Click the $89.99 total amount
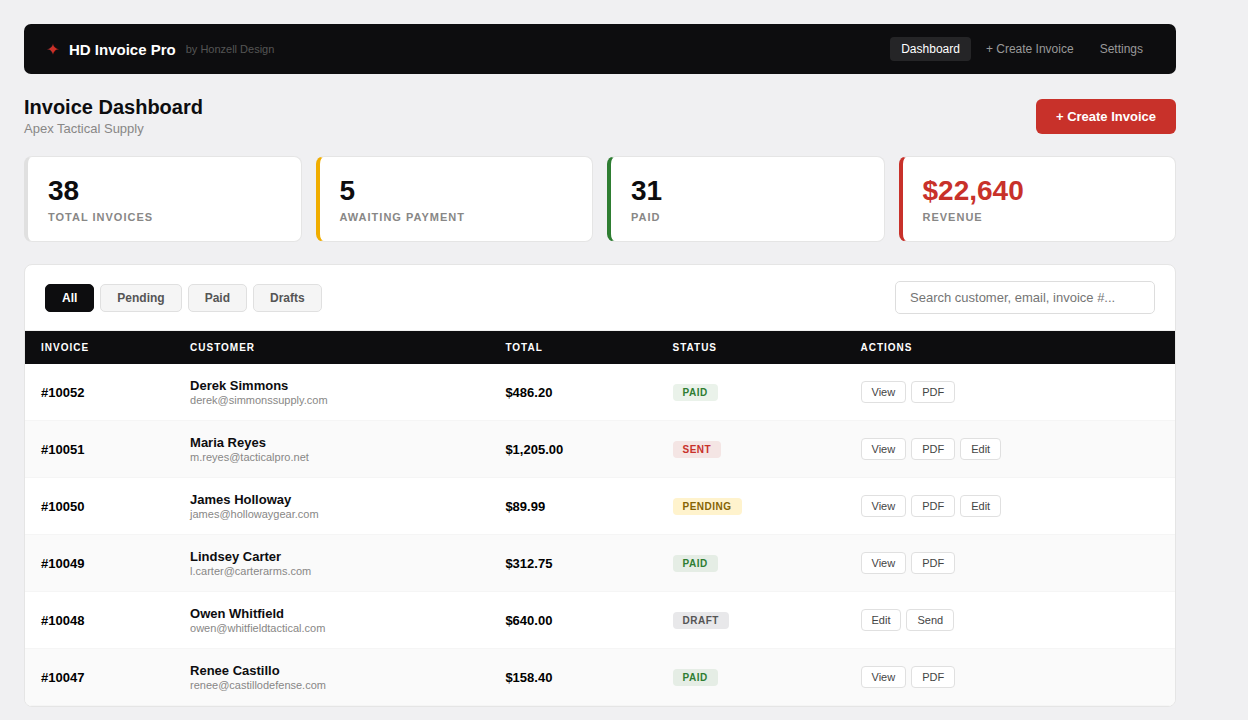Screen dimensions: 1248x720 click(x=525, y=506)
